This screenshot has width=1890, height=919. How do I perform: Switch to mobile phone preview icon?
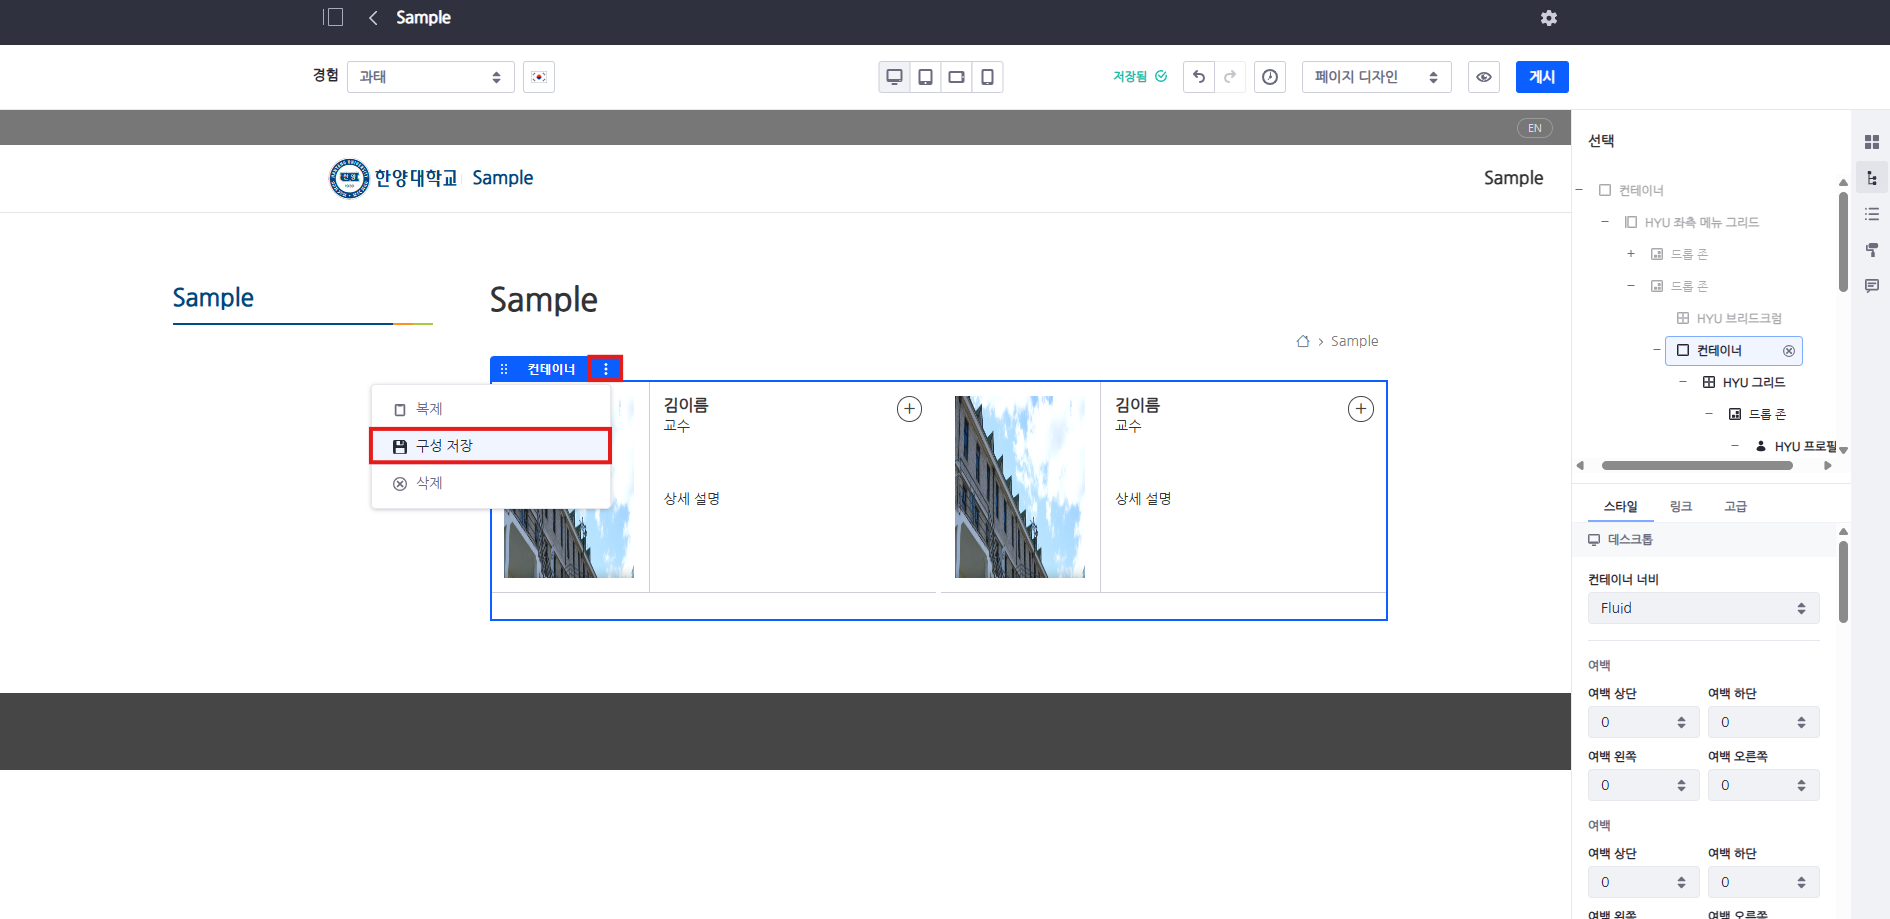click(x=987, y=77)
